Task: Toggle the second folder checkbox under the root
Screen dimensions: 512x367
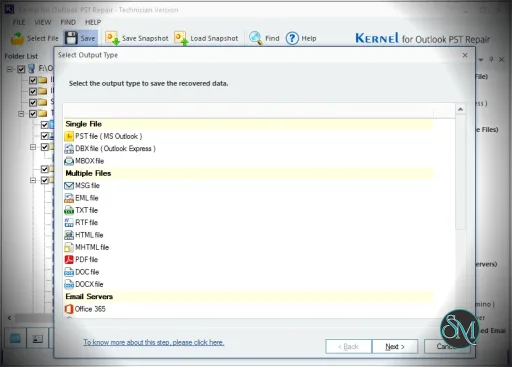Action: pyautogui.click(x=33, y=91)
